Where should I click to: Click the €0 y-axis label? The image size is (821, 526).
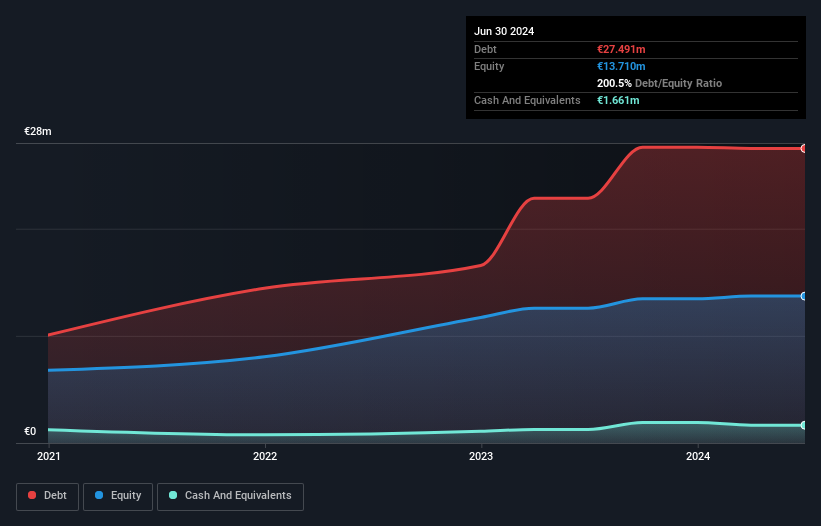coord(30,431)
